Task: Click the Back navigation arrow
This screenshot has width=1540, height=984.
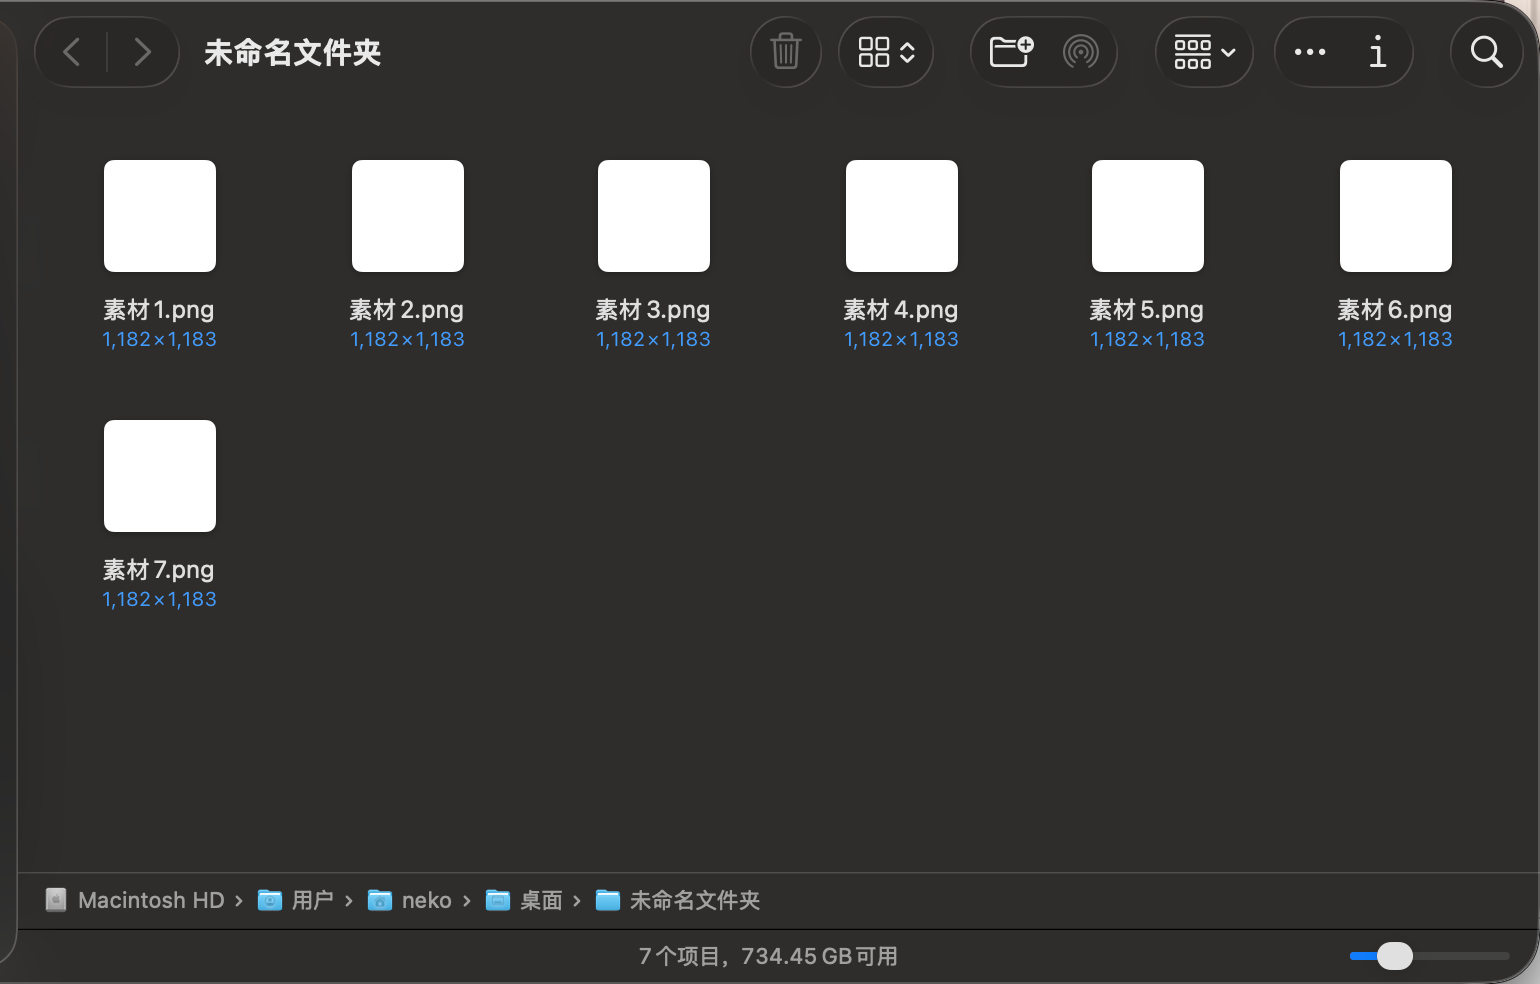Action: click(71, 52)
